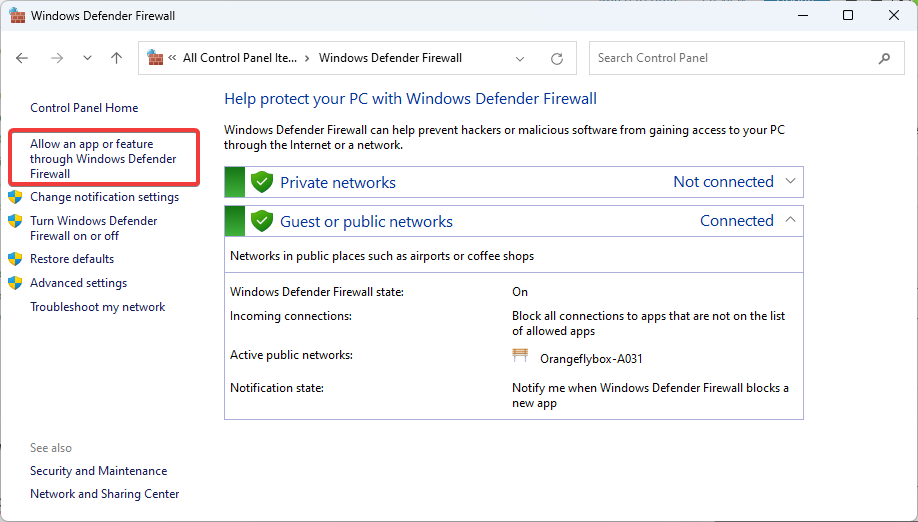Click the 'Connected' status text
The width and height of the screenshot is (918, 522).
coord(737,221)
